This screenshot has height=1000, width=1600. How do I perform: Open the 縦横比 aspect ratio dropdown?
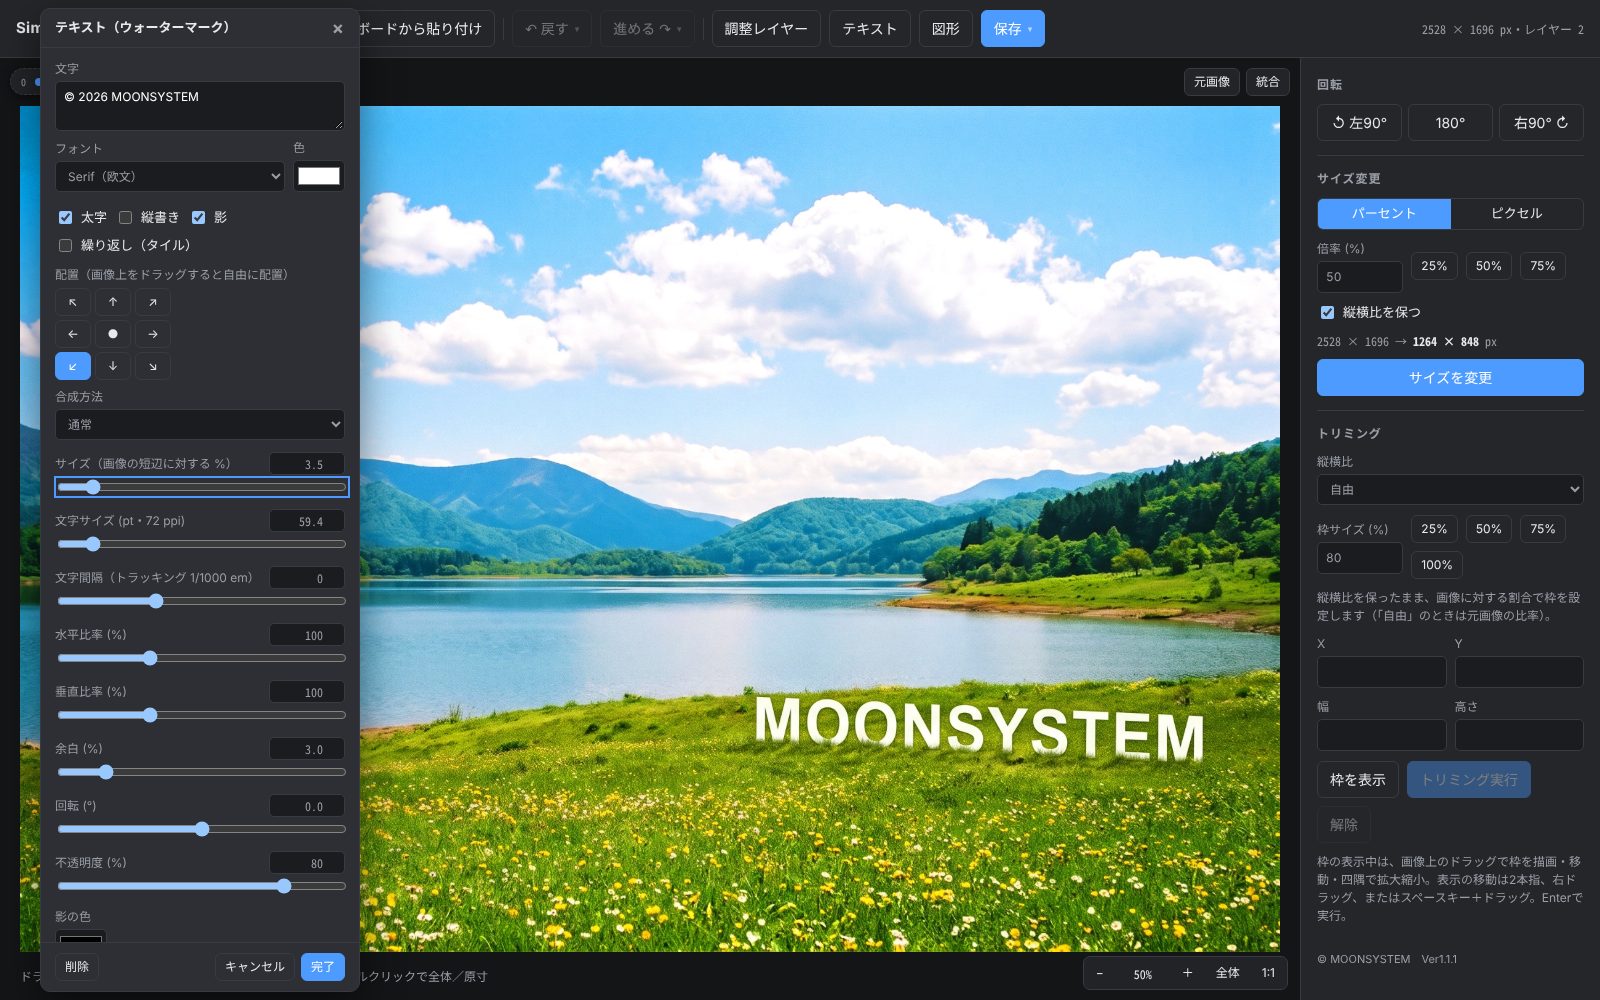1450,490
